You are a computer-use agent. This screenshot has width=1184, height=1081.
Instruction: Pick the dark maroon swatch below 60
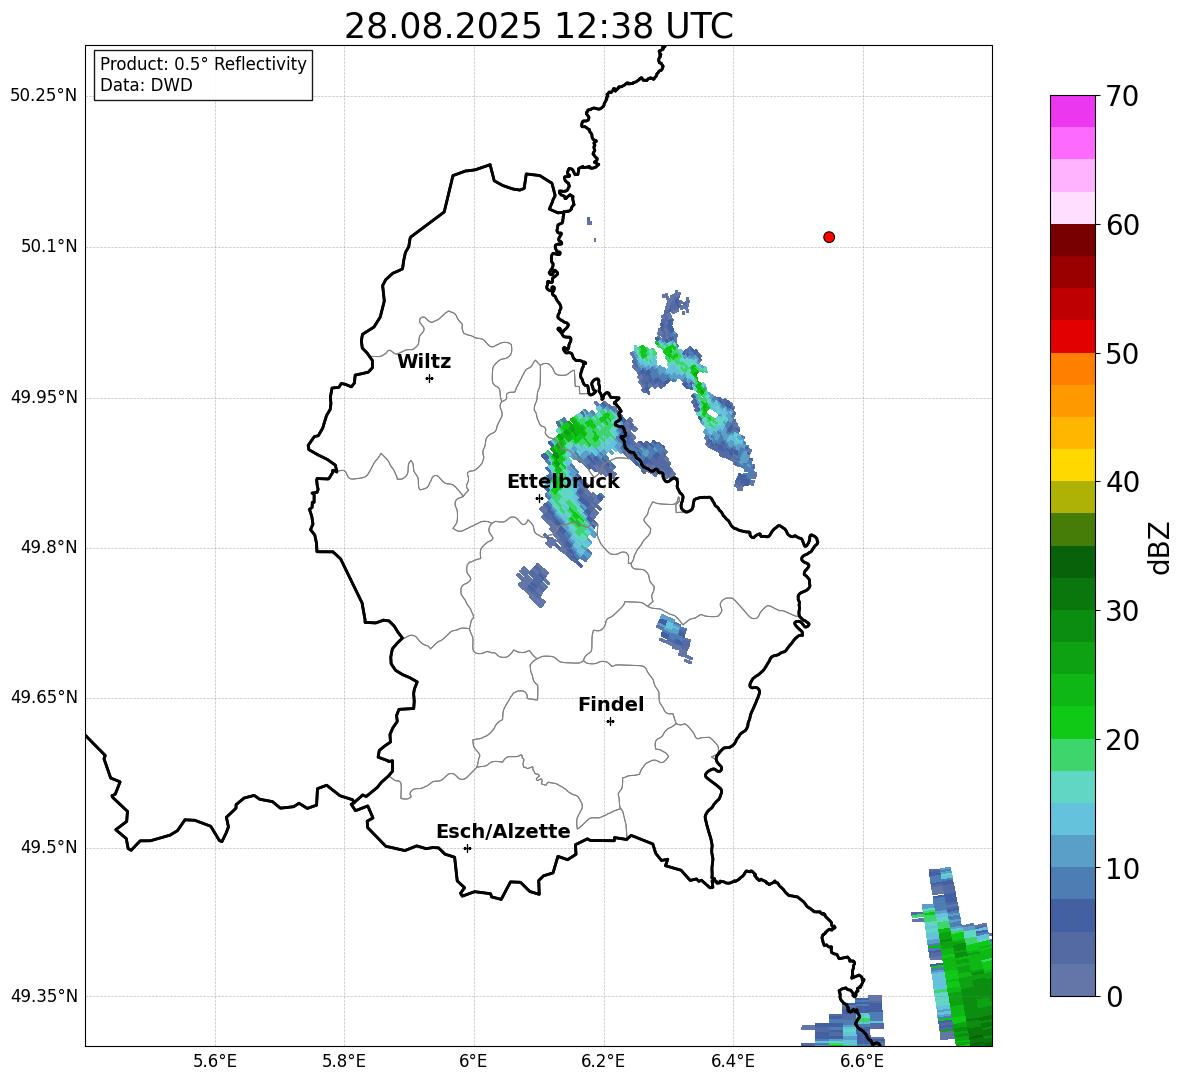[1072, 241]
